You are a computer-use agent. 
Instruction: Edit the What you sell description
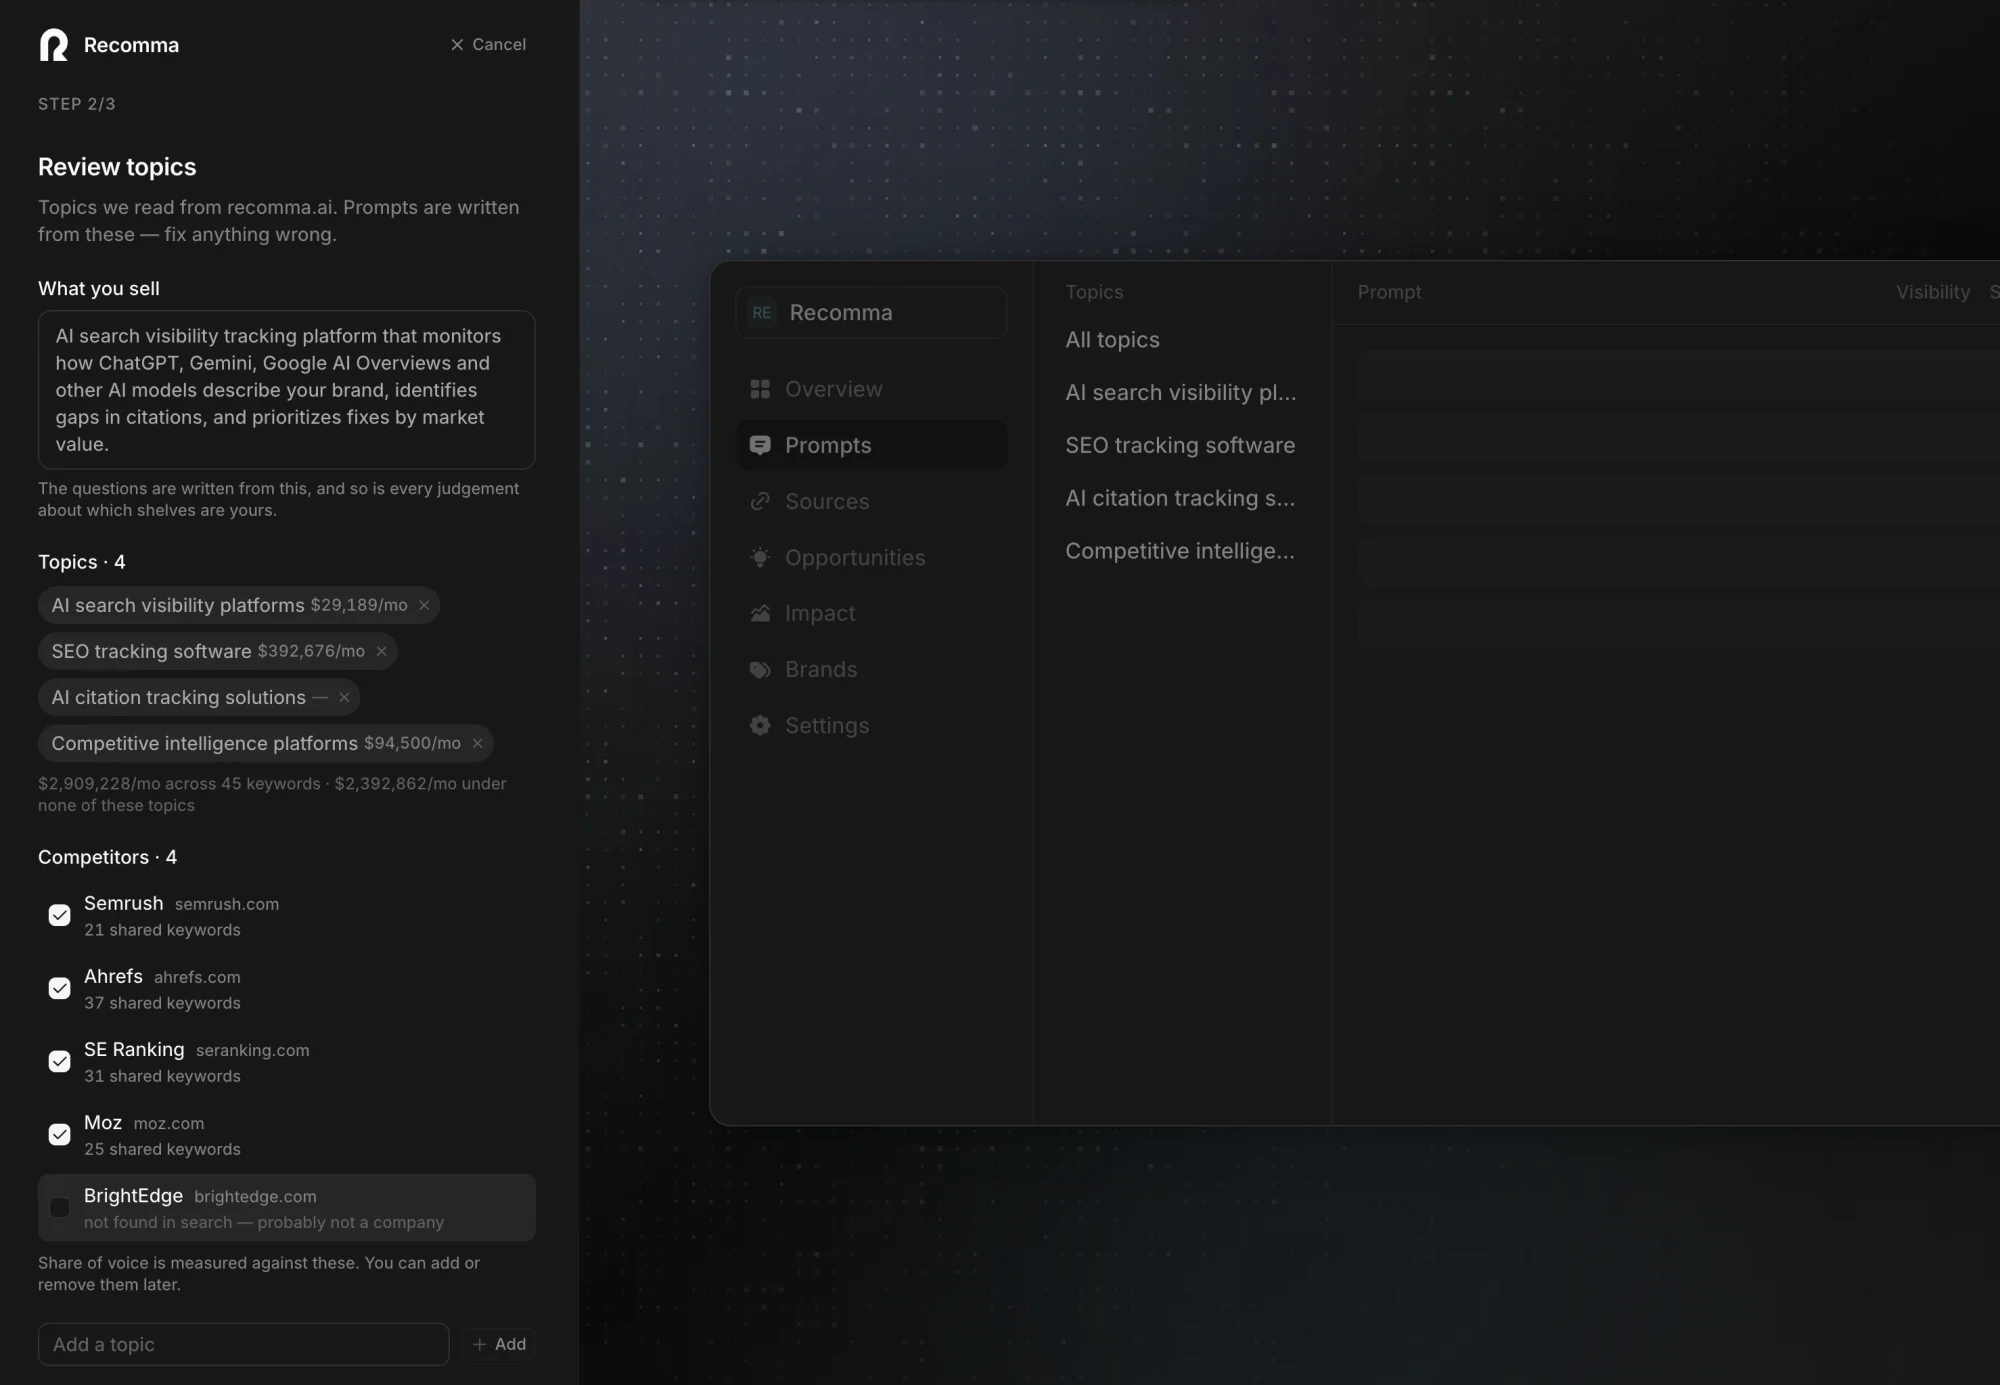point(287,390)
